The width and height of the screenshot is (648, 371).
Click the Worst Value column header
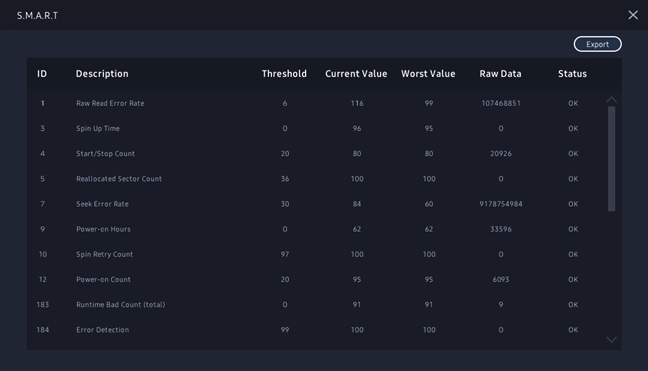[x=428, y=74]
